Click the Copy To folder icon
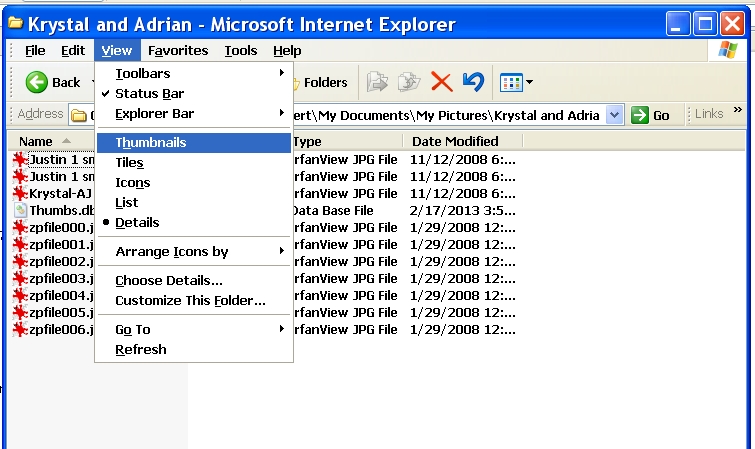The height and width of the screenshot is (449, 755). [409, 82]
